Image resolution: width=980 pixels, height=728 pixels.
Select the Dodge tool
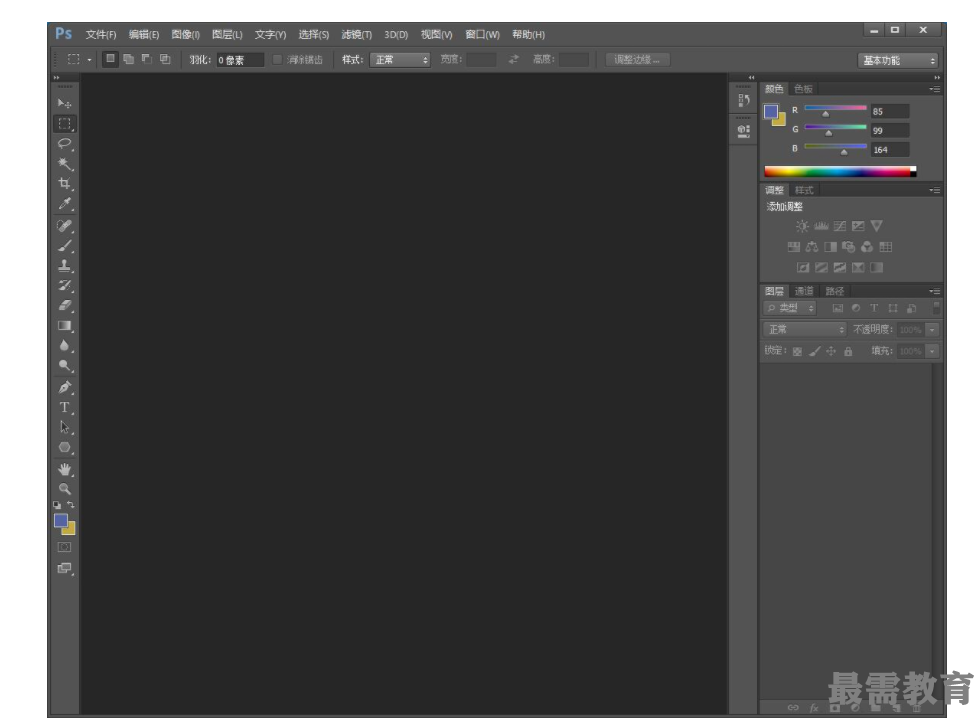tap(64, 366)
